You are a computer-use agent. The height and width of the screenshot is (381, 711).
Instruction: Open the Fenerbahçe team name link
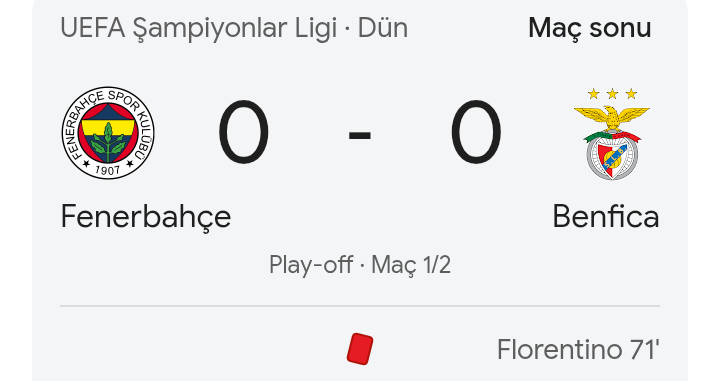tap(146, 217)
